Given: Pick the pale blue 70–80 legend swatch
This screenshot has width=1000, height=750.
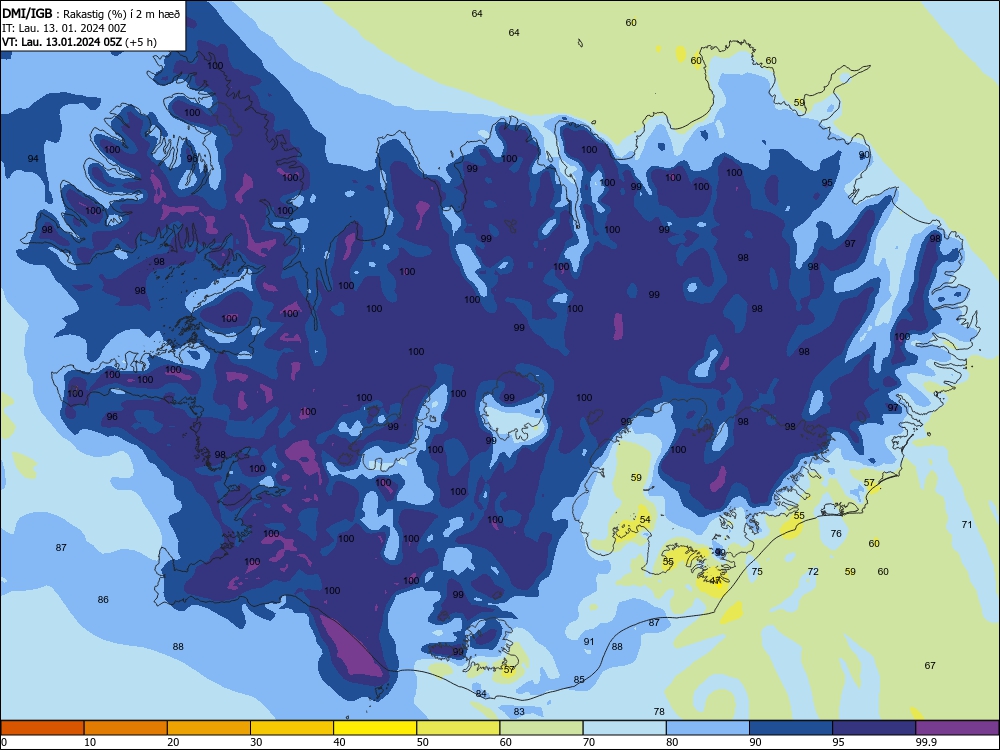Looking at the screenshot, I should pyautogui.click(x=624, y=728).
